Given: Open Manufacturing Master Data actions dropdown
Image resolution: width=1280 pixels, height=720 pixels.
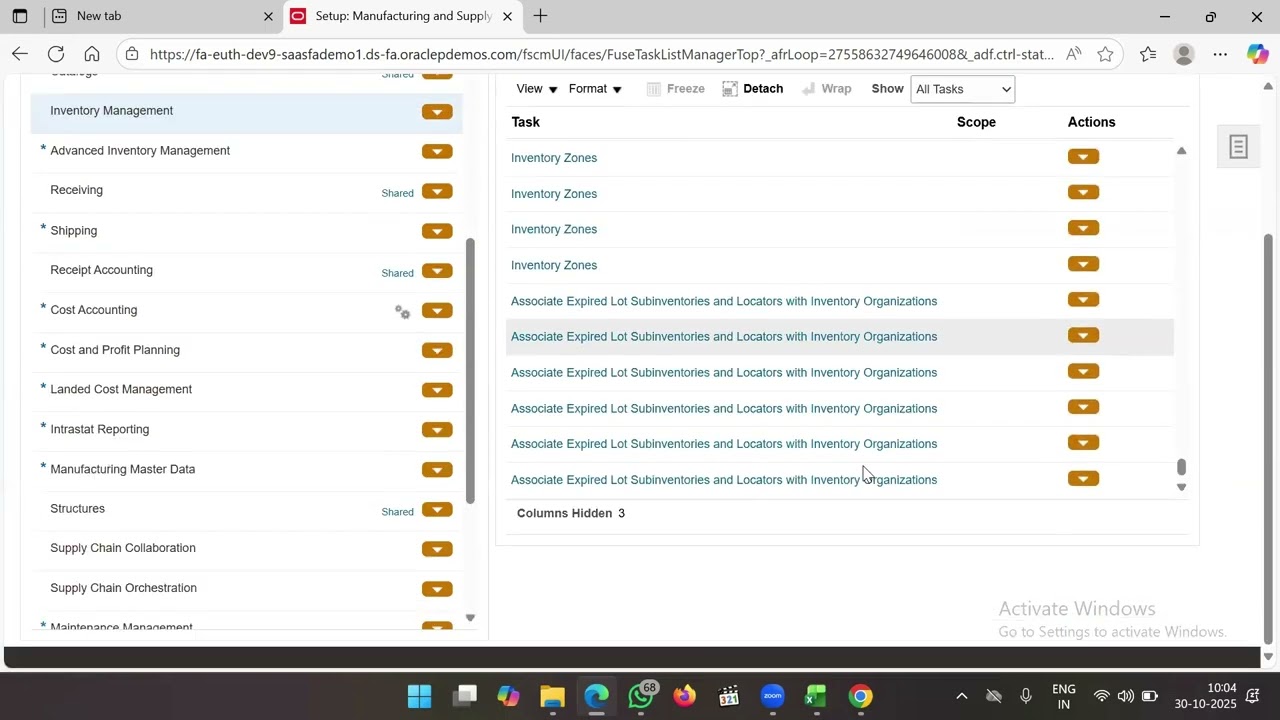Looking at the screenshot, I should (437, 470).
